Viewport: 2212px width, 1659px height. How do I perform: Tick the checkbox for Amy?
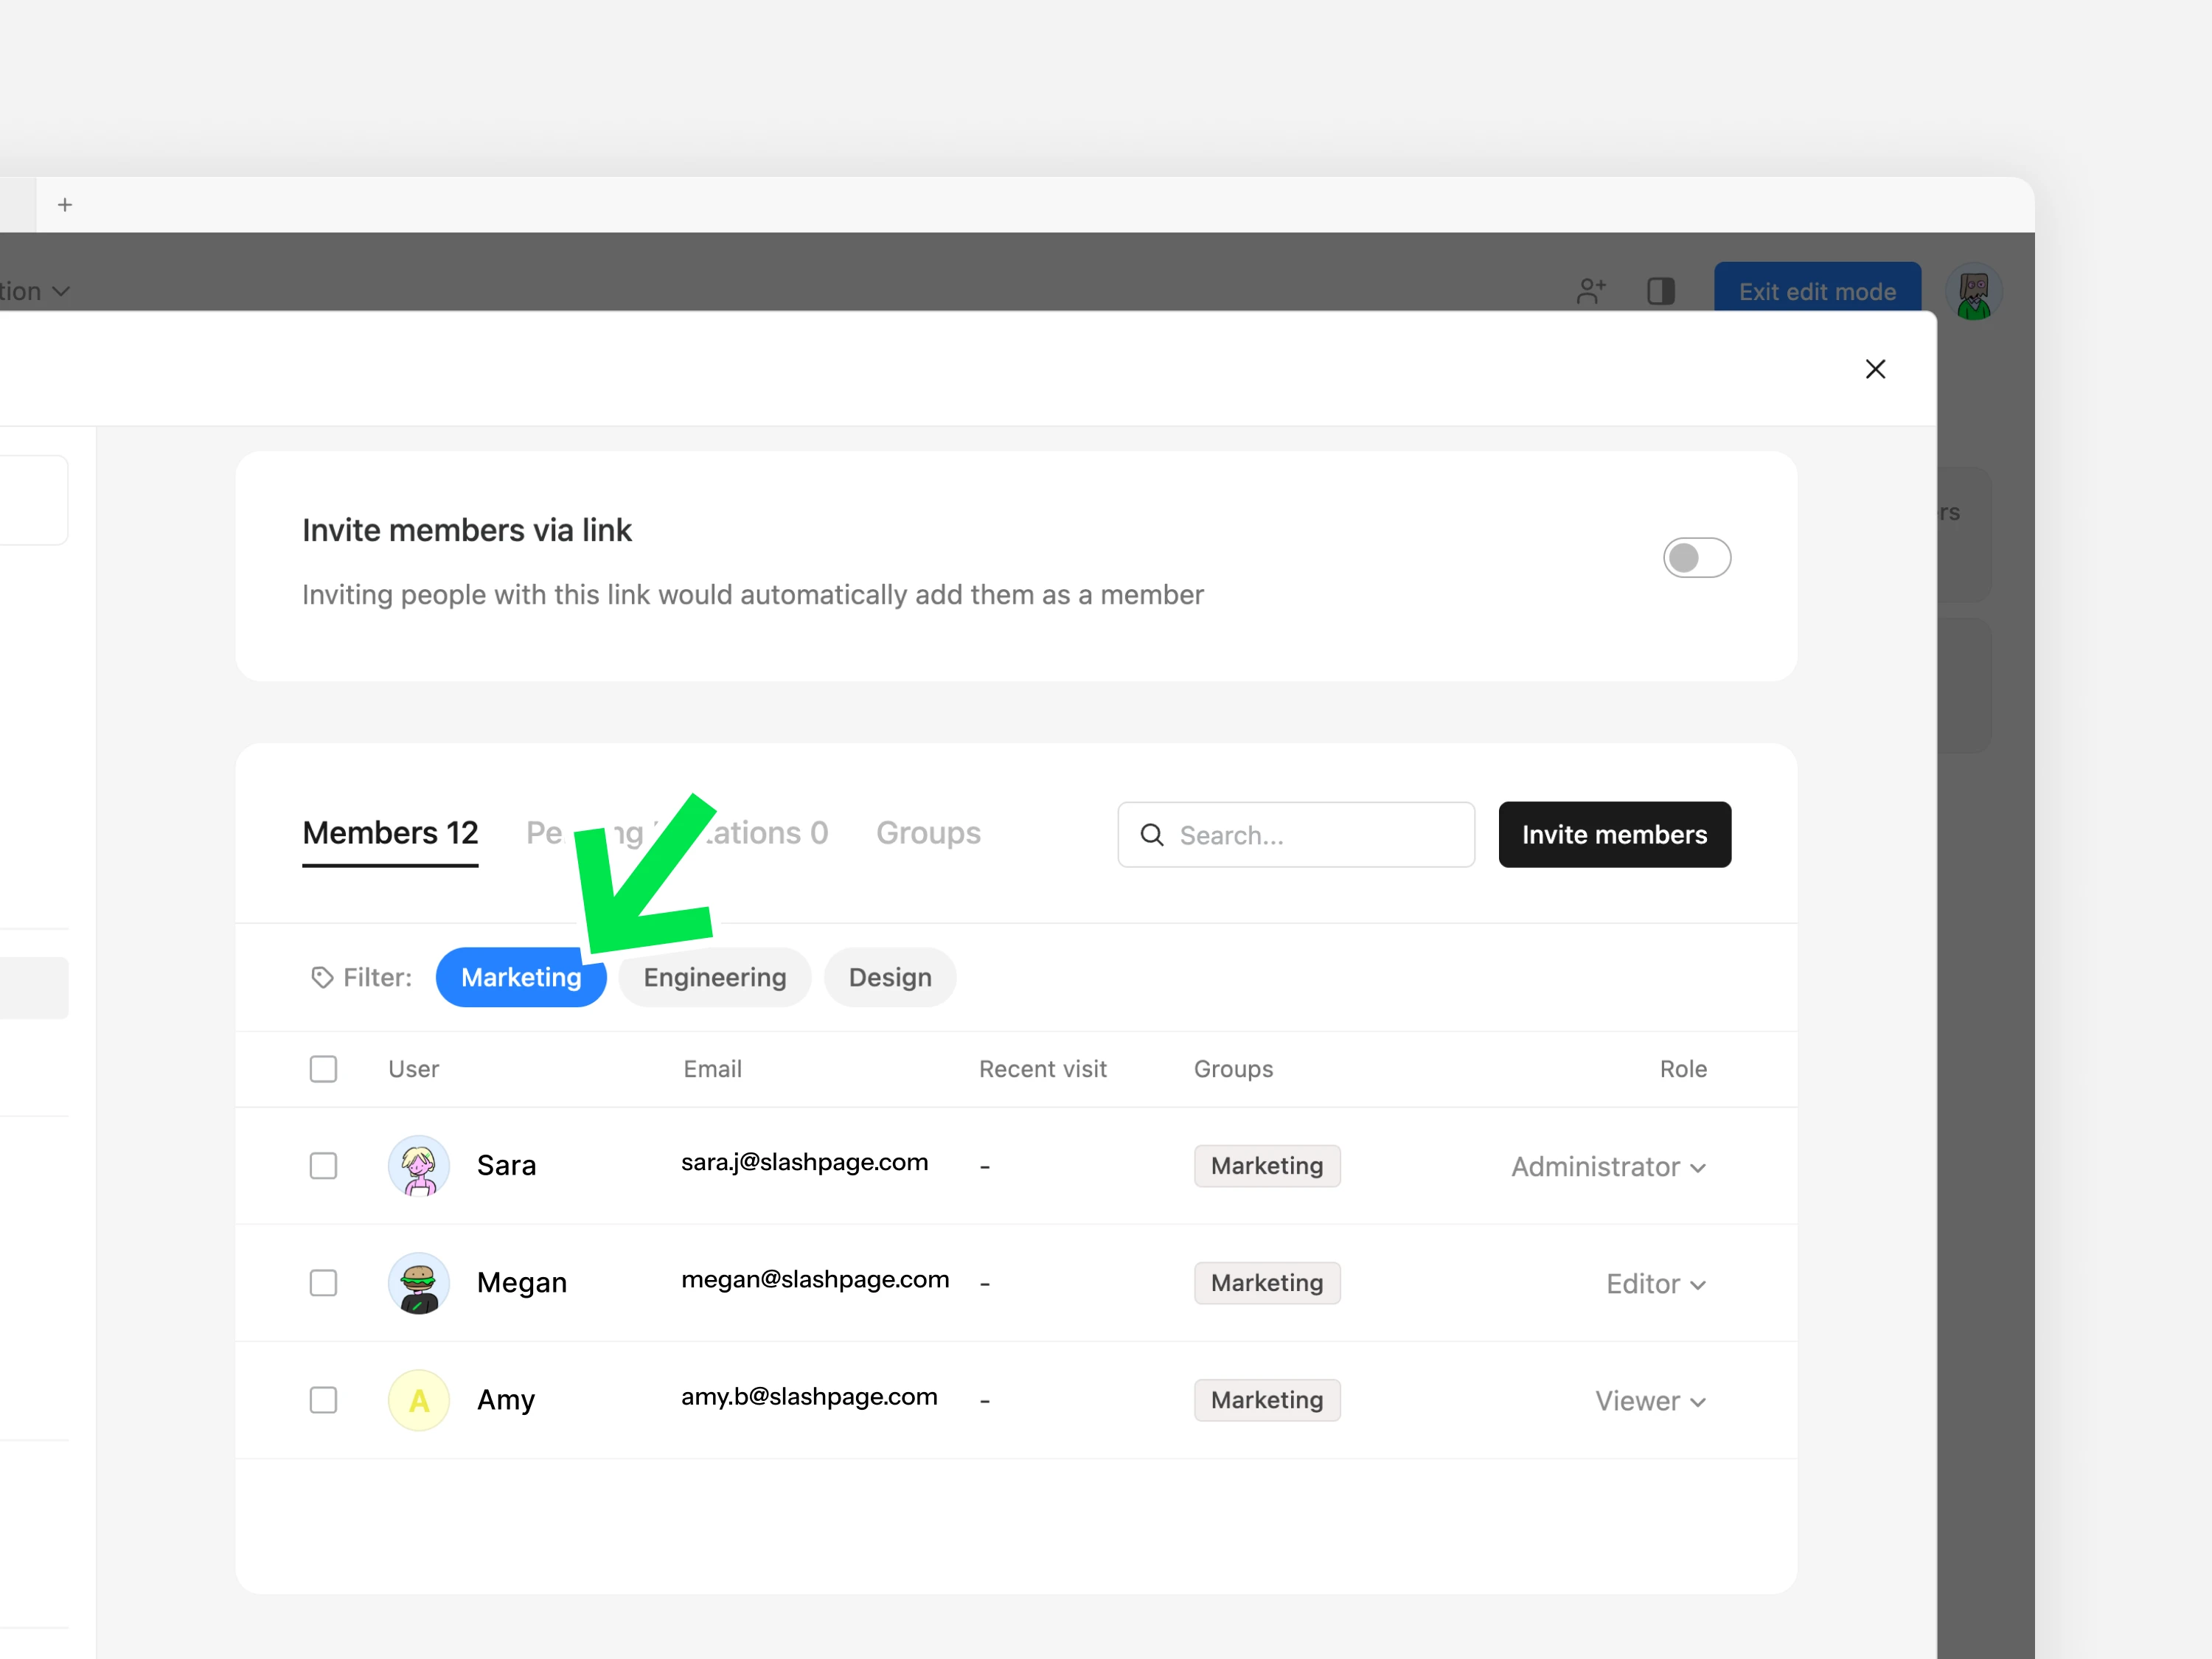323,1400
